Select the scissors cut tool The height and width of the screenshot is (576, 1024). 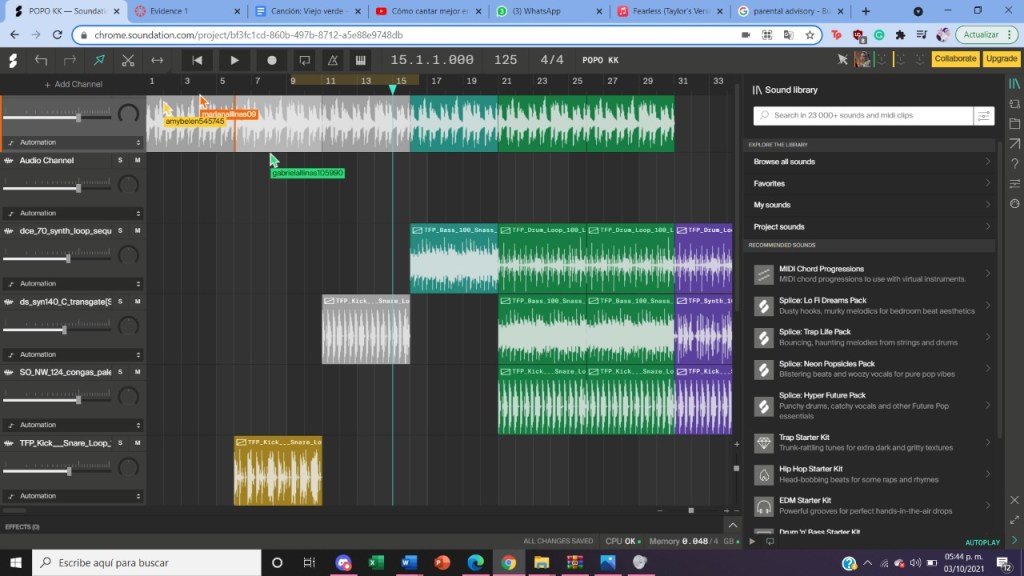coord(128,60)
